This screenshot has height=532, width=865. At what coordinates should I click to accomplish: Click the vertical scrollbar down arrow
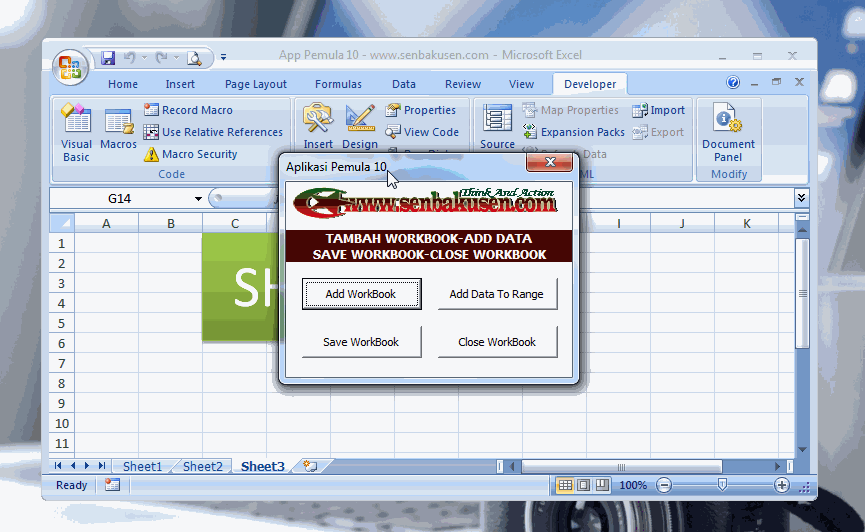point(802,450)
